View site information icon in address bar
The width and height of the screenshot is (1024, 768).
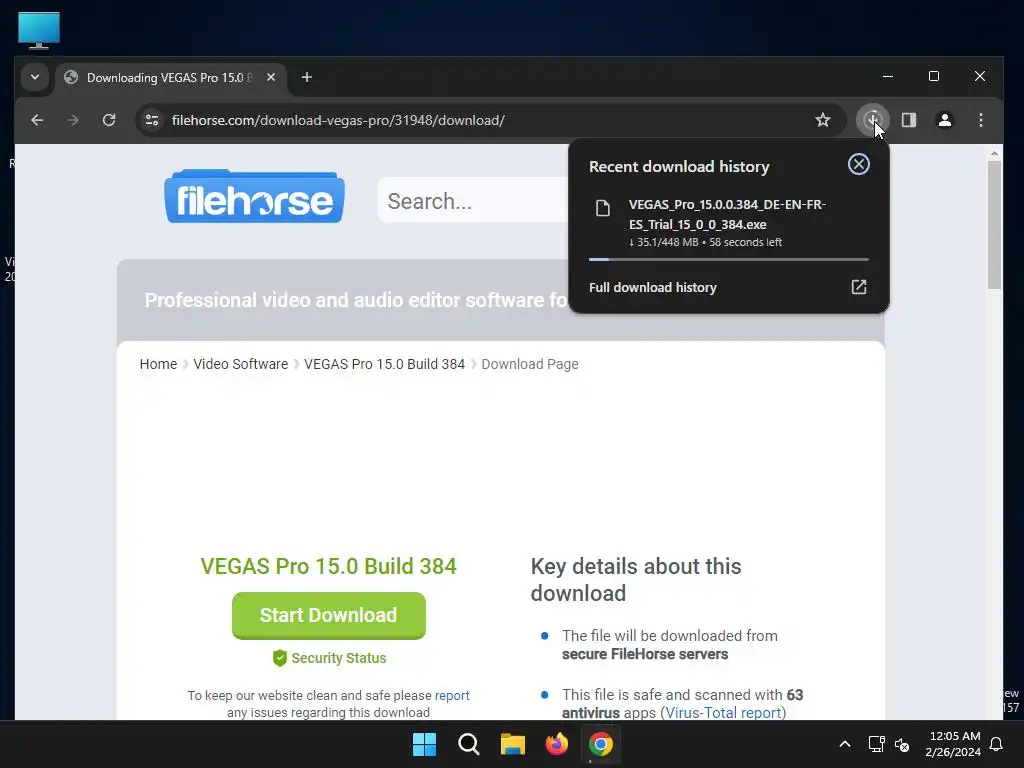(x=152, y=120)
